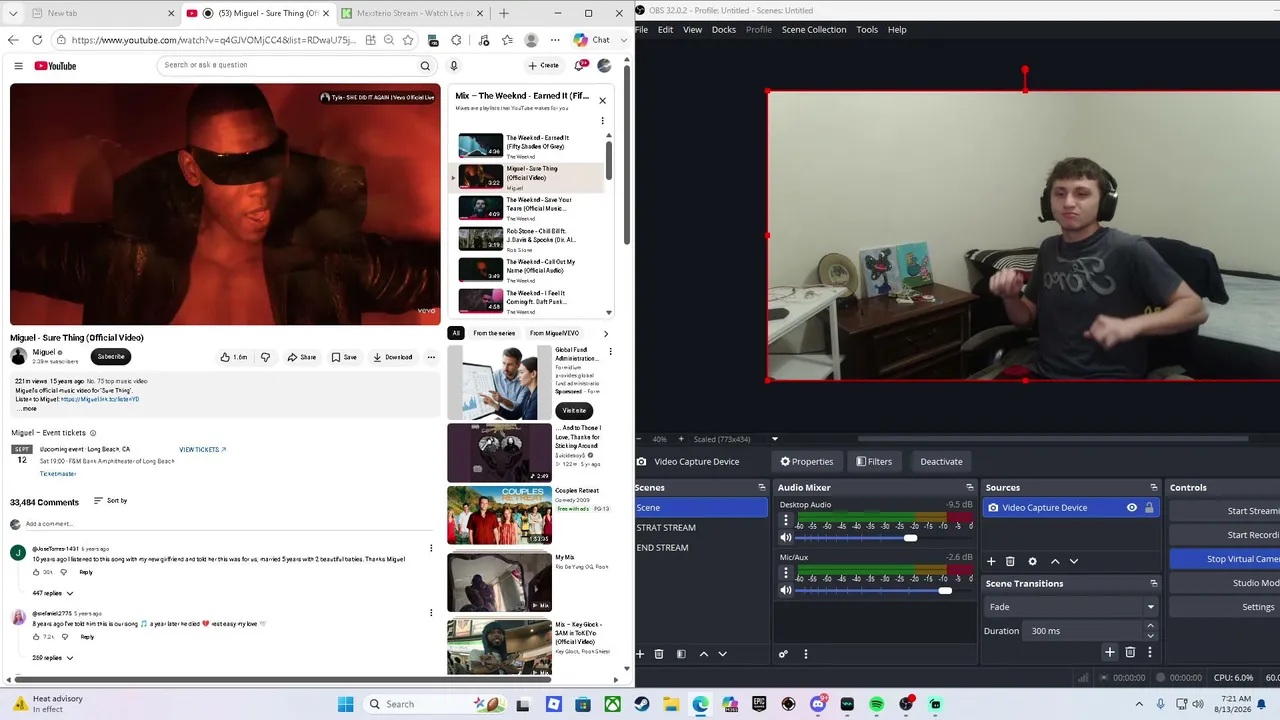Select the 'From MiguelVEVO' chip
The image size is (1280, 720).
point(554,333)
